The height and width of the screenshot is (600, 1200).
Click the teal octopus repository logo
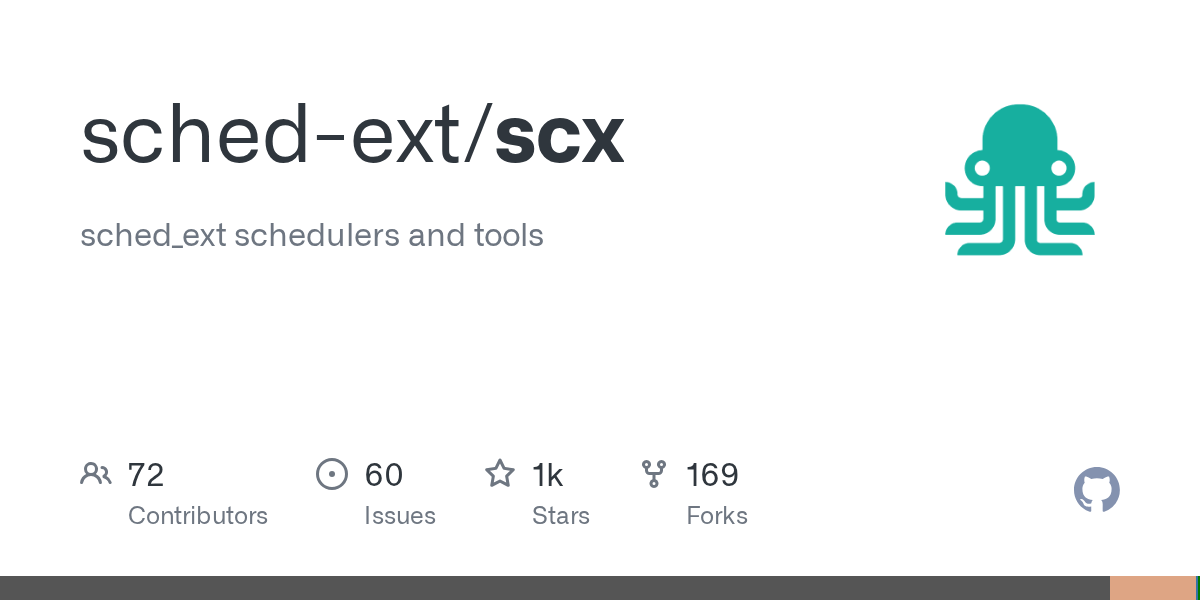point(1020,180)
